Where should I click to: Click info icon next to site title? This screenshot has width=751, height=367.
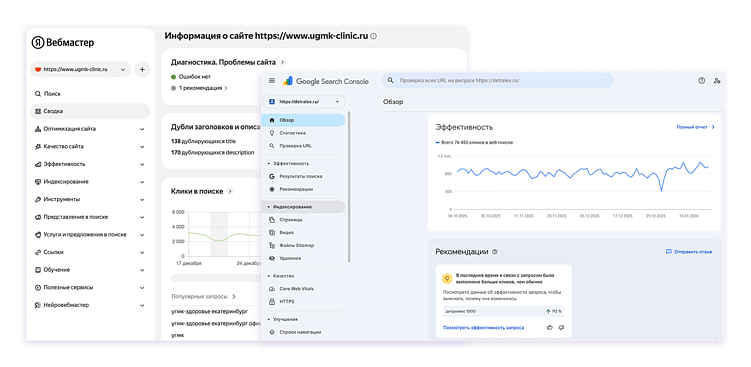pos(374,36)
